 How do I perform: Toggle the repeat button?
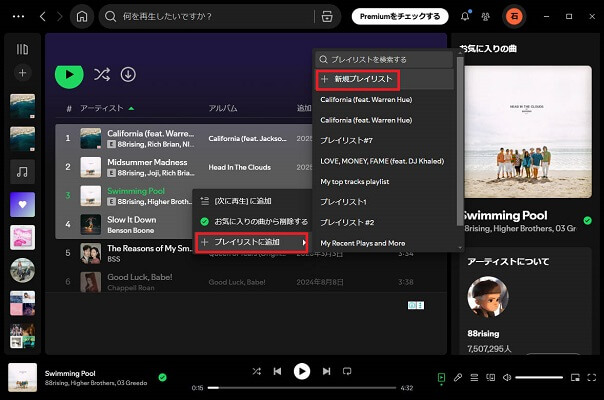pyautogui.click(x=347, y=371)
